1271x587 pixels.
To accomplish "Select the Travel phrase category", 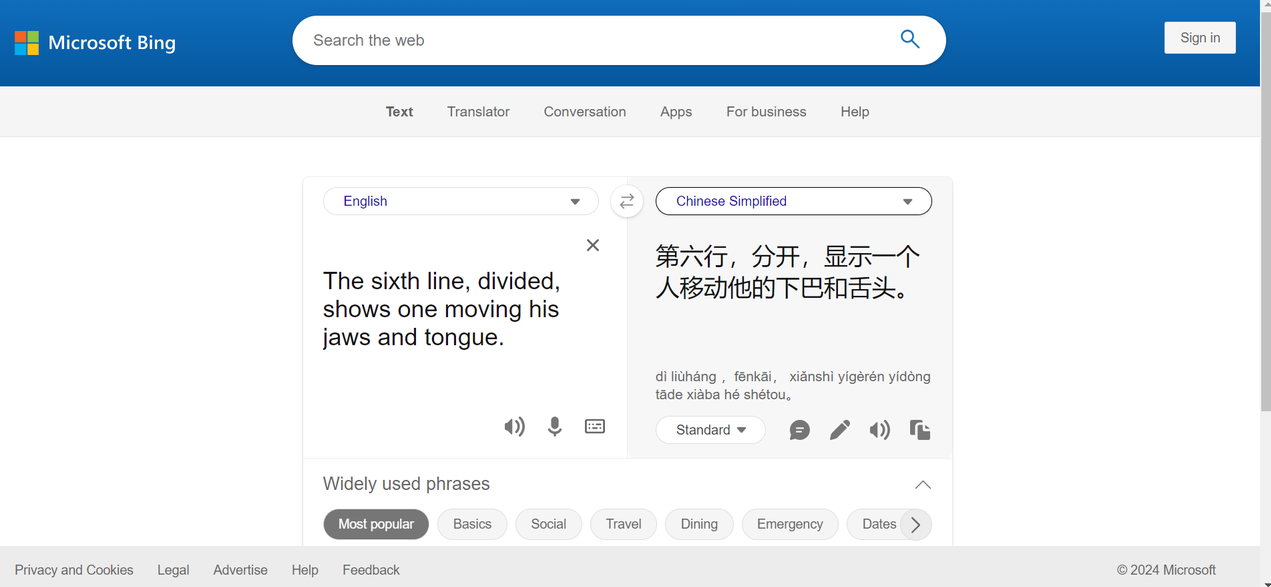I will click(624, 524).
